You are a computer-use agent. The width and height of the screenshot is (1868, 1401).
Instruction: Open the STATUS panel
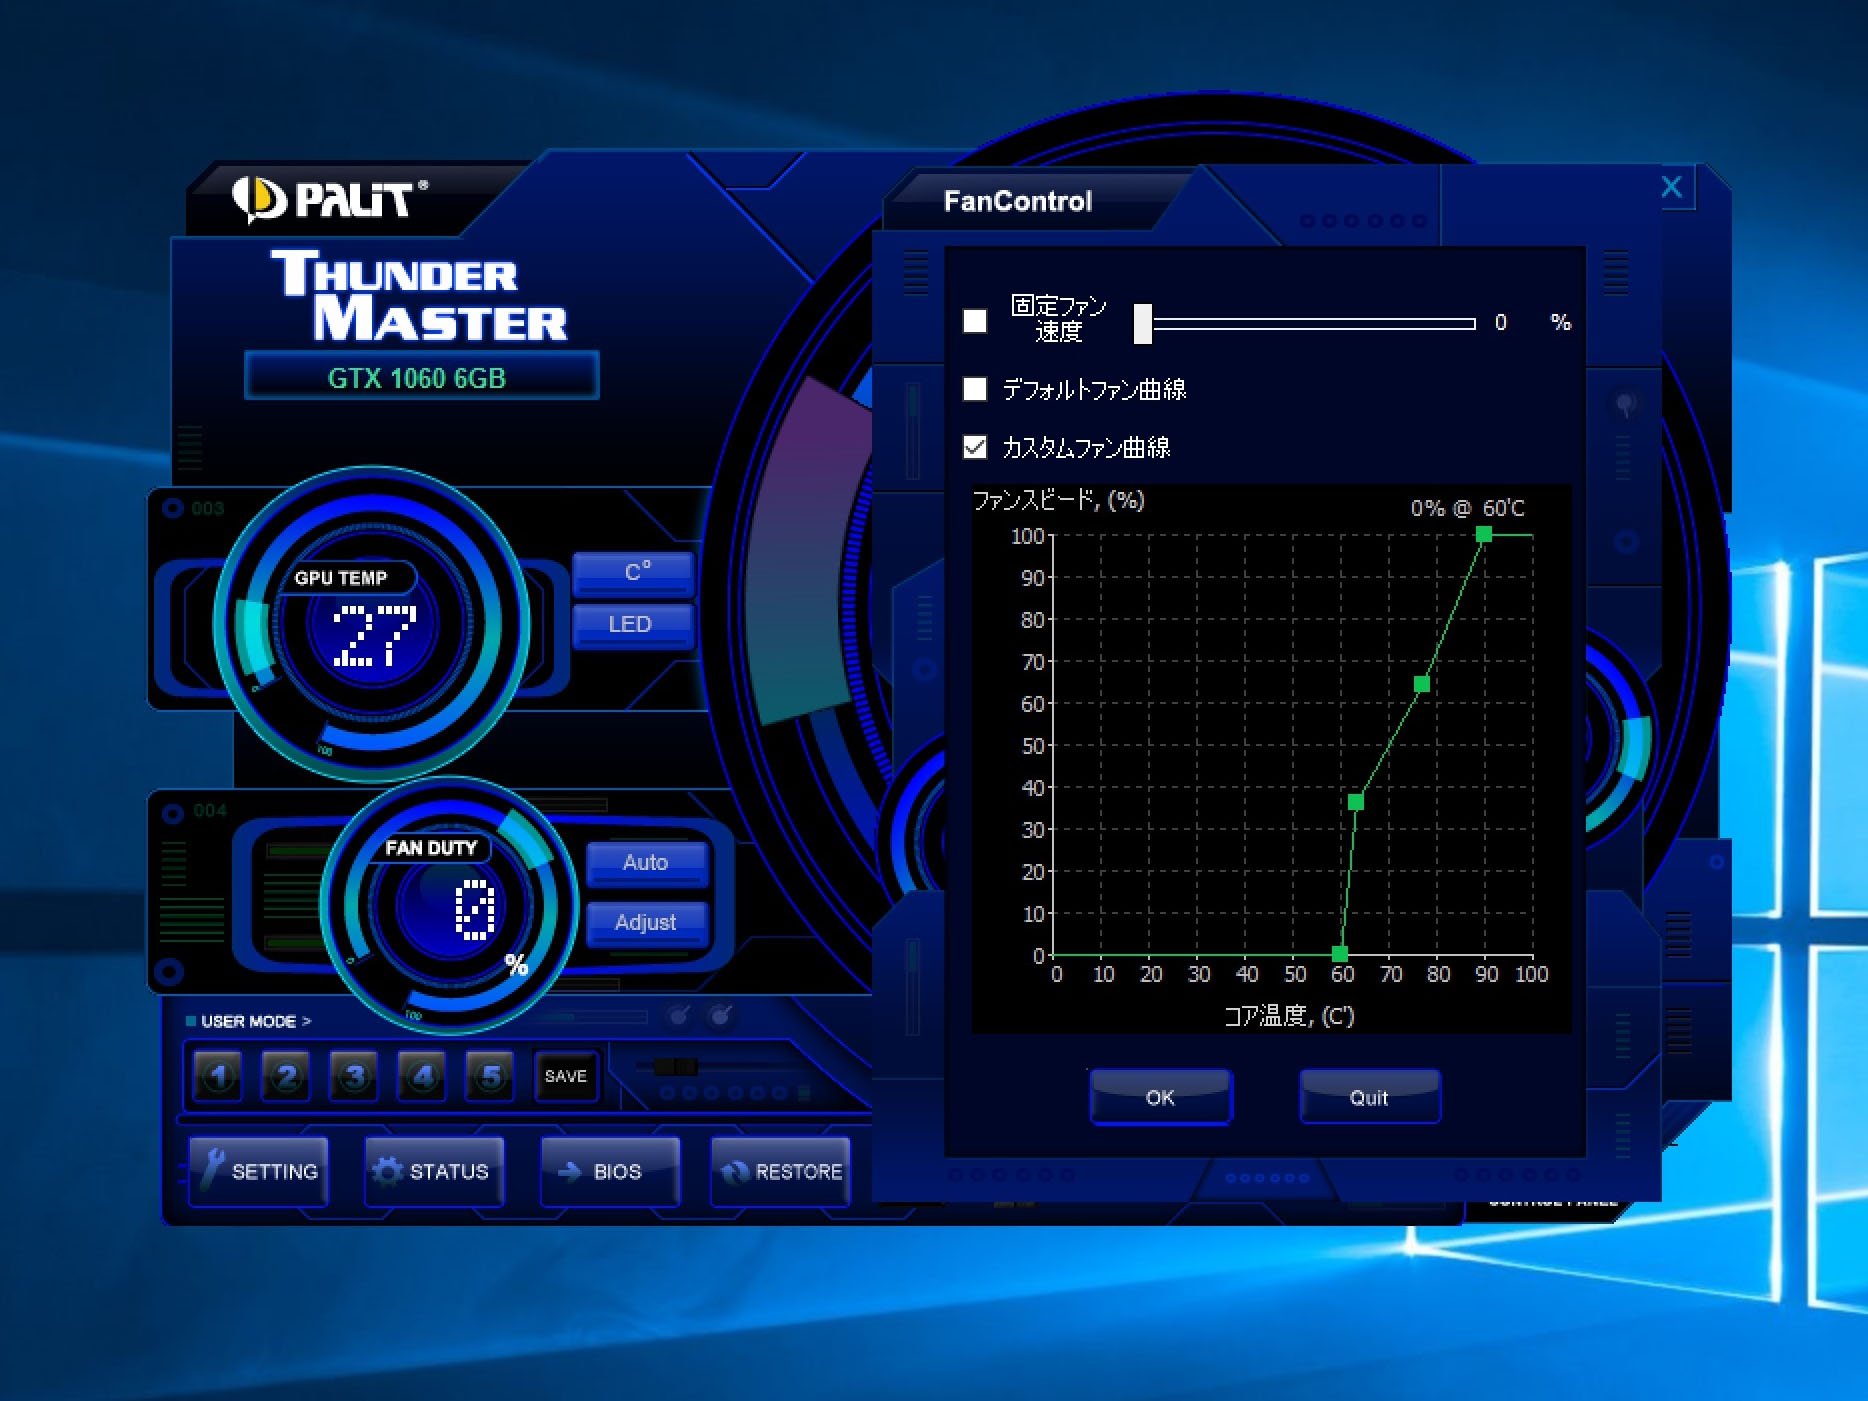point(434,1171)
